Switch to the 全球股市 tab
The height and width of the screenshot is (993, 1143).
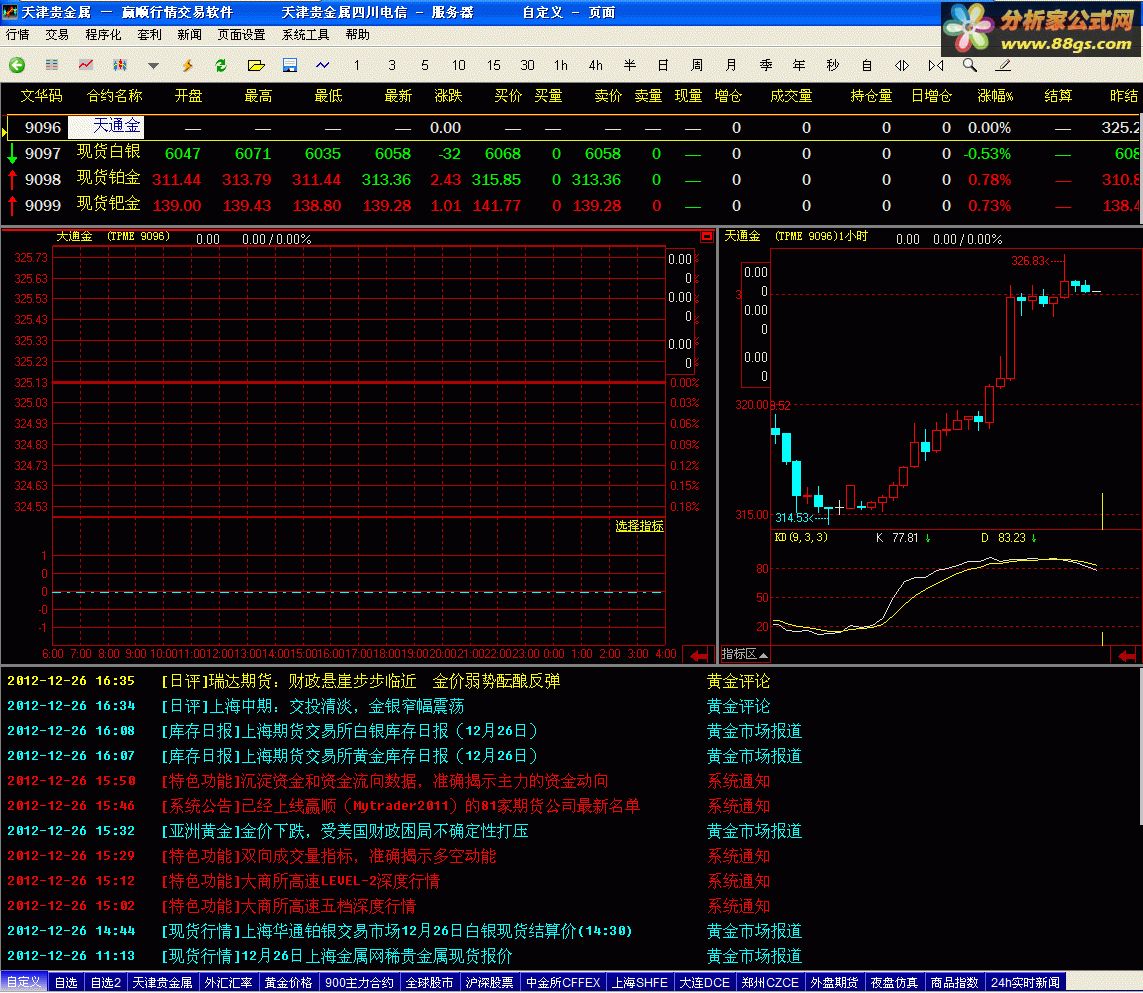429,982
